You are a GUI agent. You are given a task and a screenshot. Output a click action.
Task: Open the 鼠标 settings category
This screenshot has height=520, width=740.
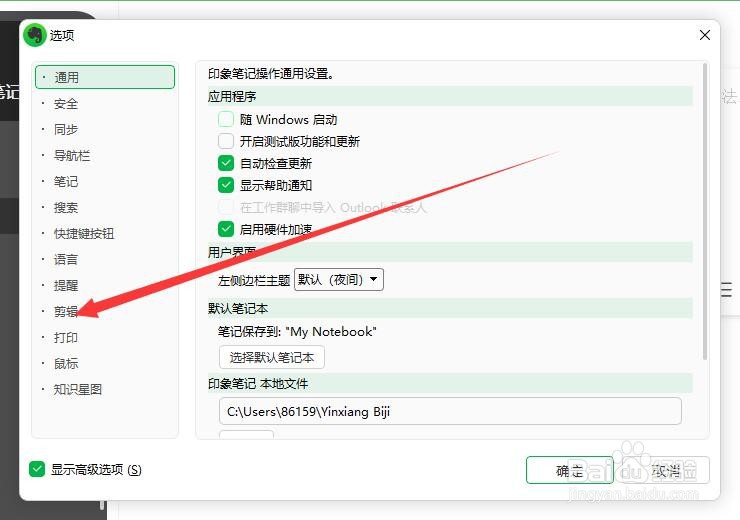point(66,363)
